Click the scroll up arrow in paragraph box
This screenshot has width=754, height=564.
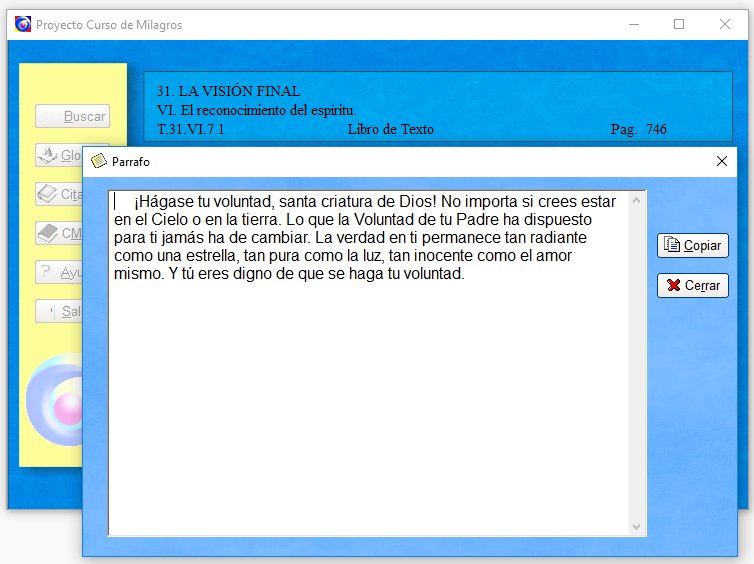coord(636,200)
